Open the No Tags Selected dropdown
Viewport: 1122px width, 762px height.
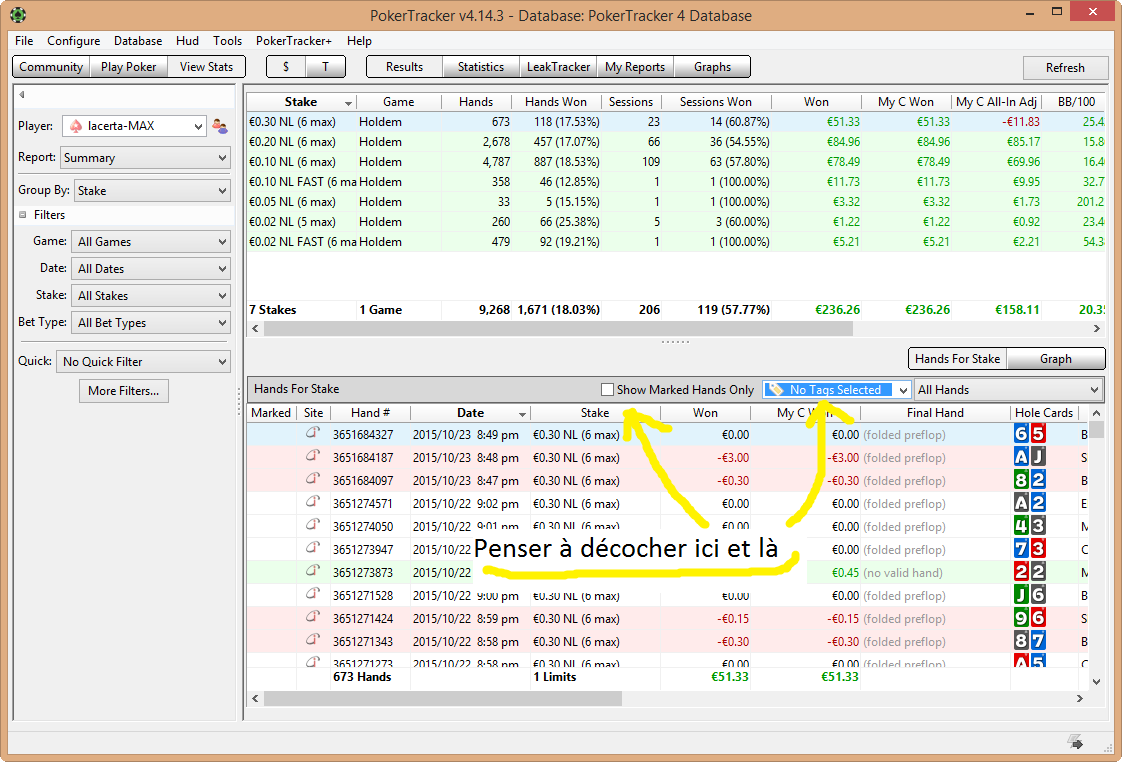(836, 389)
